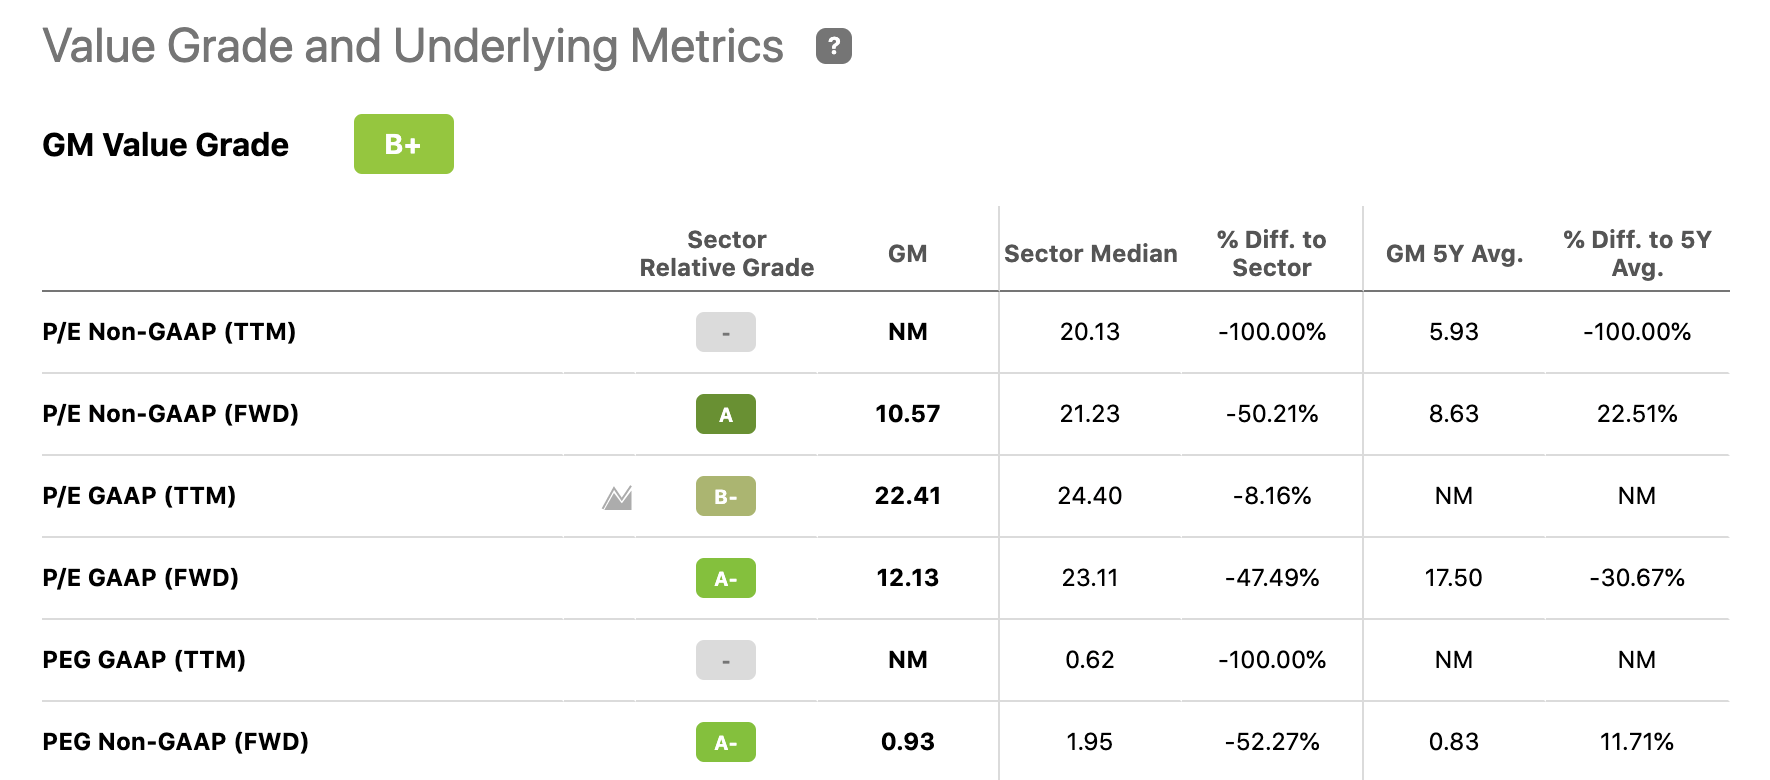The image size is (1770, 780).
Task: Sort by GM 5Y Avg. column
Action: tap(1452, 253)
